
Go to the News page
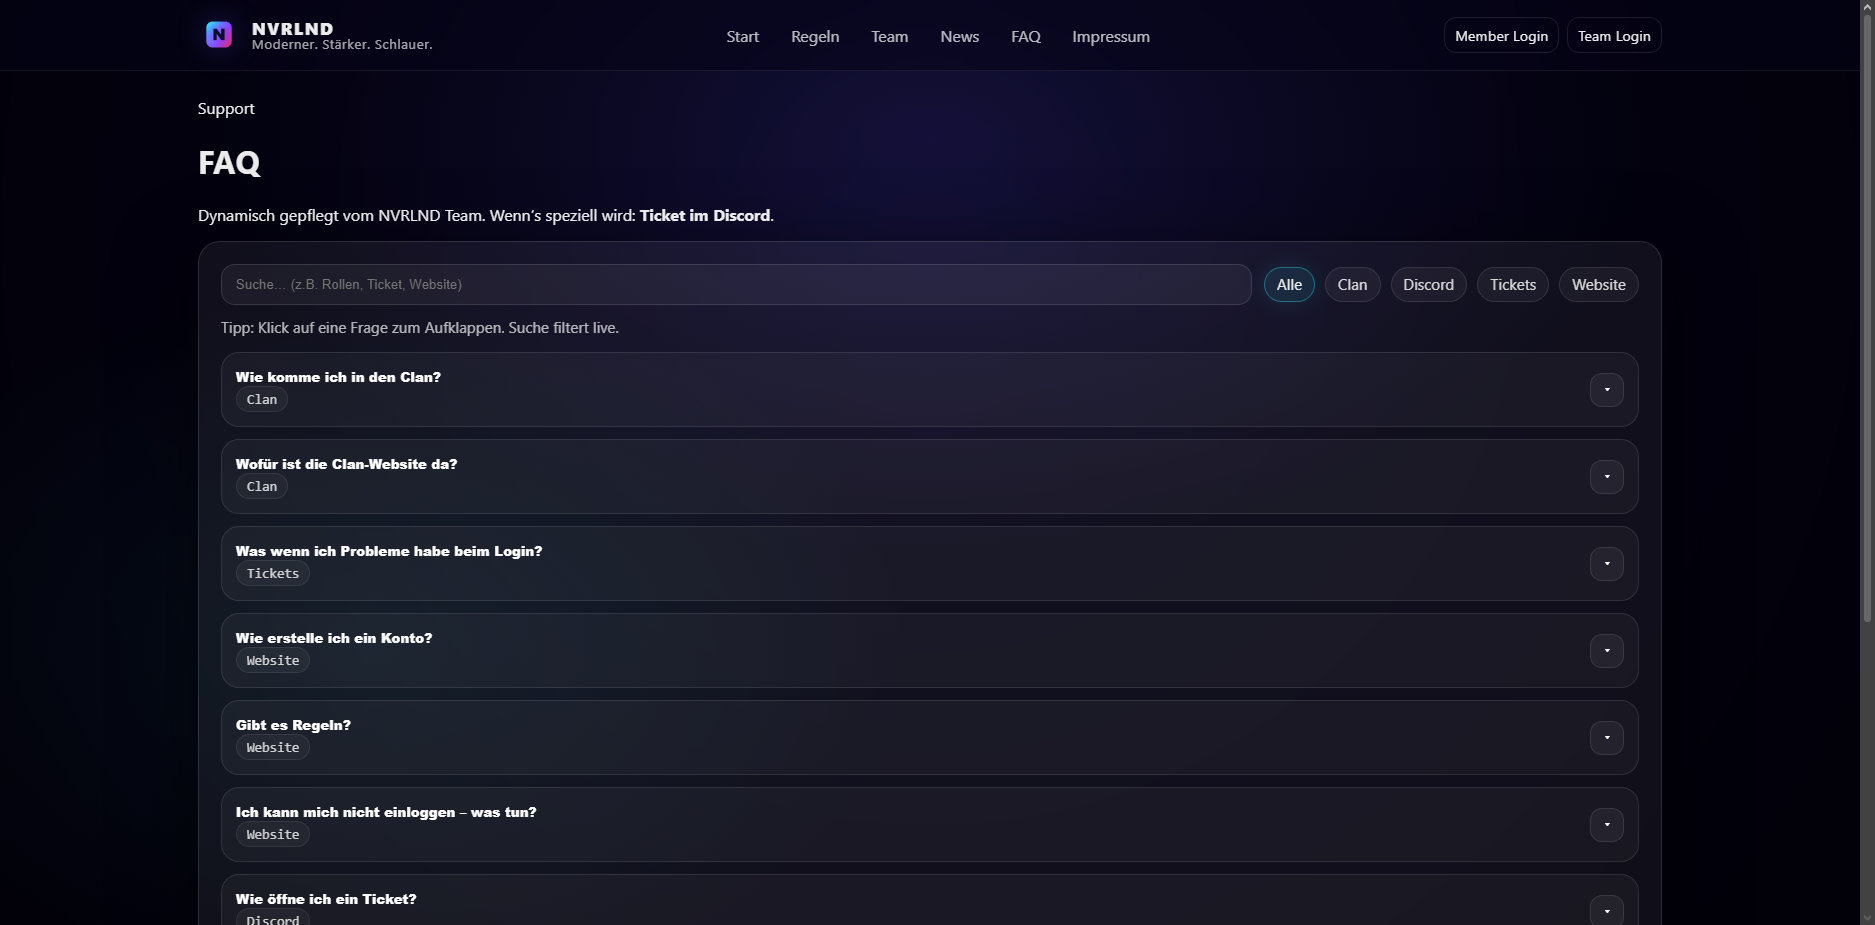click(x=959, y=37)
